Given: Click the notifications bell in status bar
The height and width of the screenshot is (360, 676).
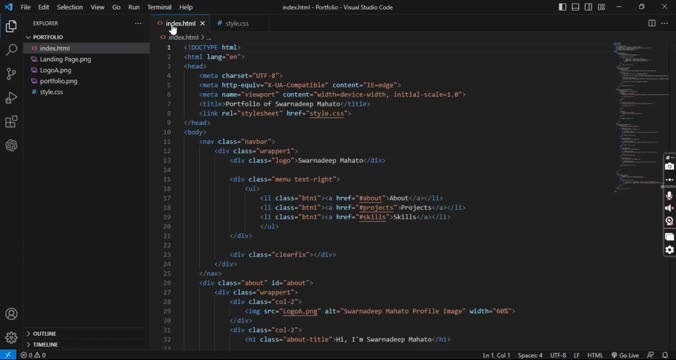Looking at the screenshot, I should 665,355.
